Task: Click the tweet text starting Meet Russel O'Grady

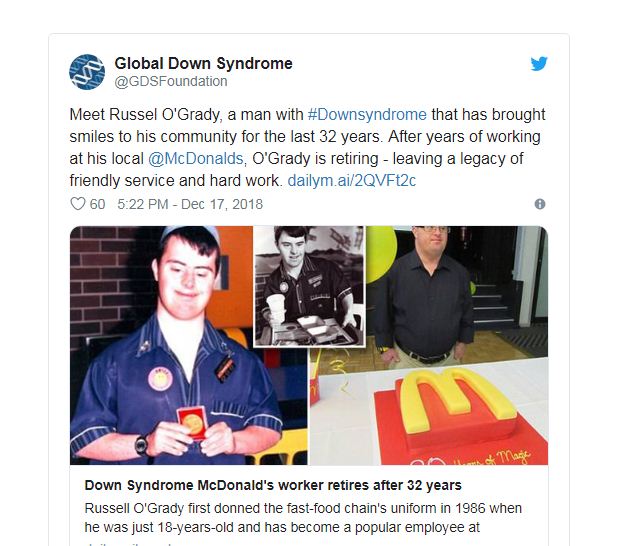Action: click(307, 147)
